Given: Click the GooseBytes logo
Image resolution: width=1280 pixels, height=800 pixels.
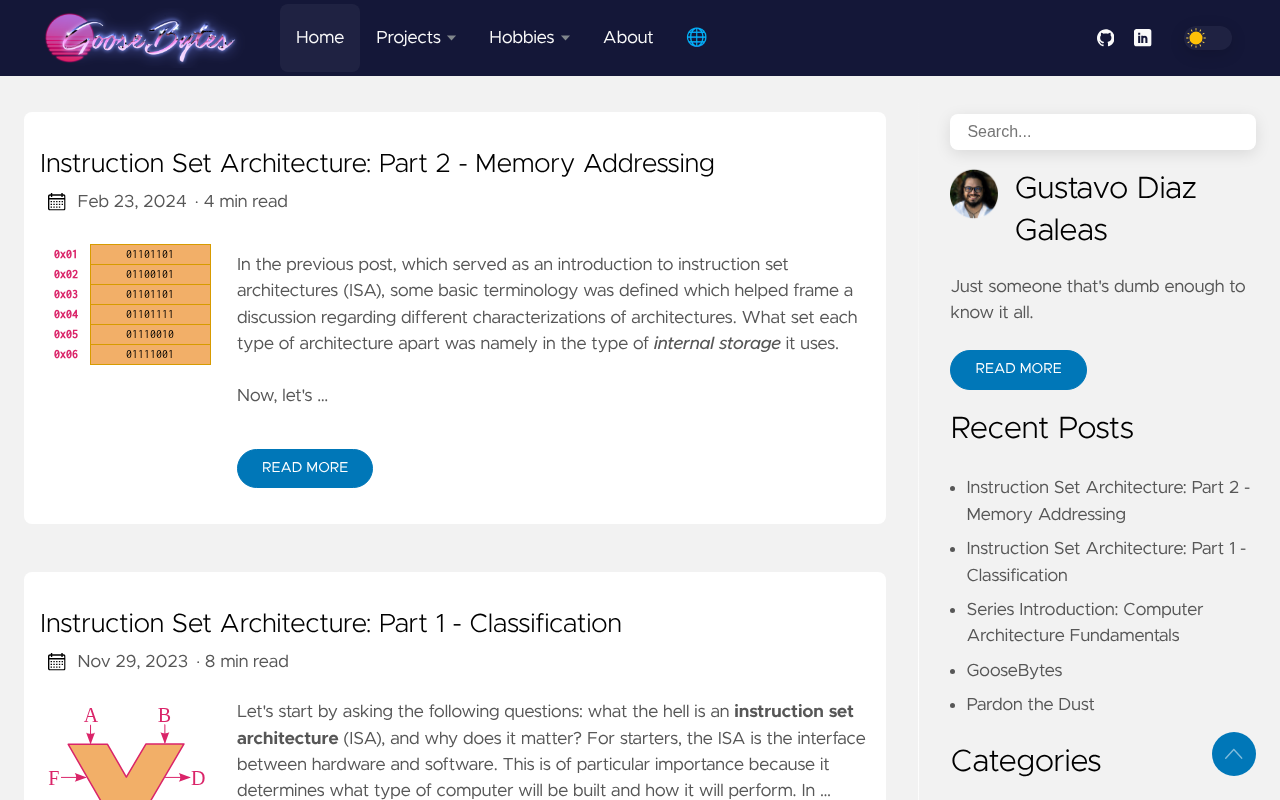Looking at the screenshot, I should pyautogui.click(x=140, y=38).
